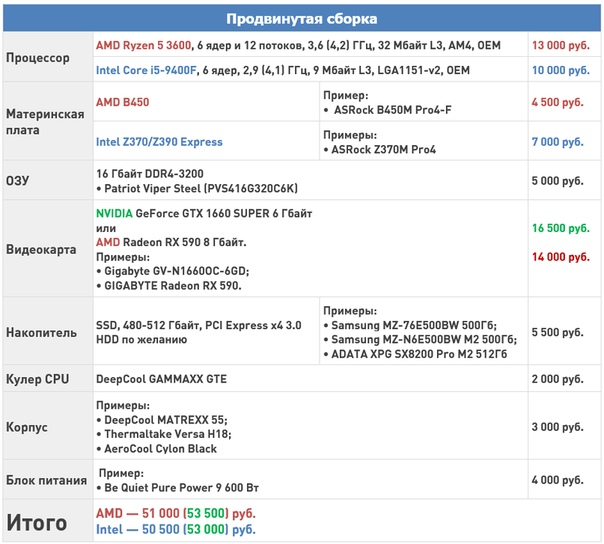Screen dimensions: 604x544
Task: Select the green '16 500 руб.' price
Action: click(561, 228)
